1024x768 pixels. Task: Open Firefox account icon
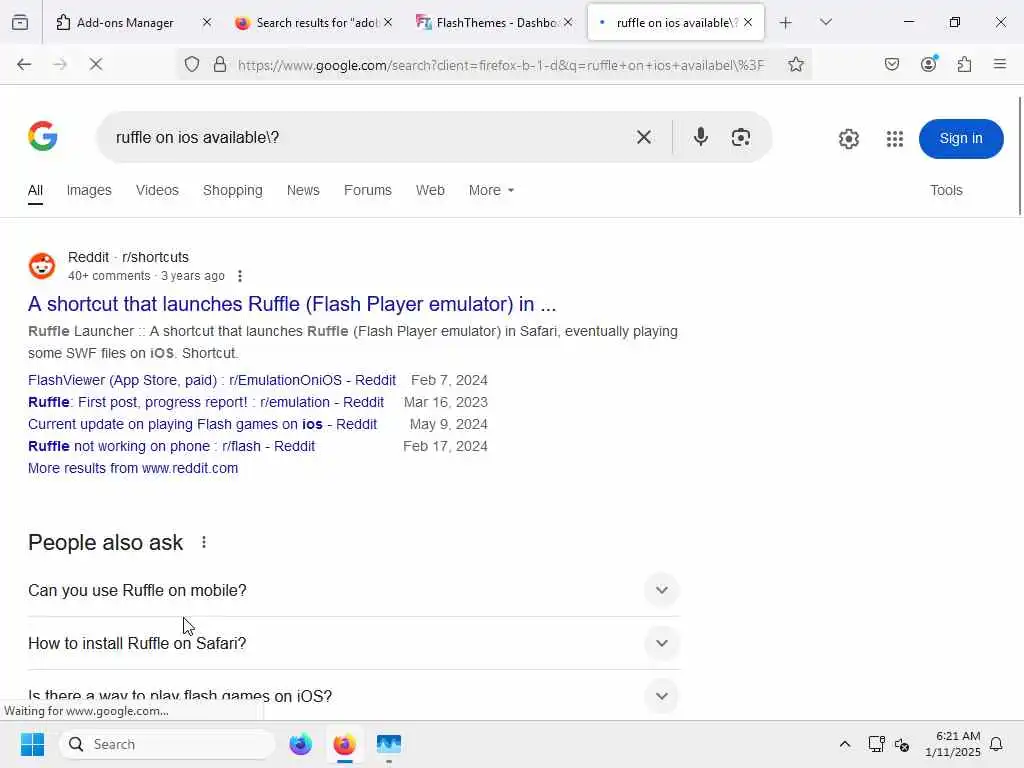pyautogui.click(x=929, y=64)
